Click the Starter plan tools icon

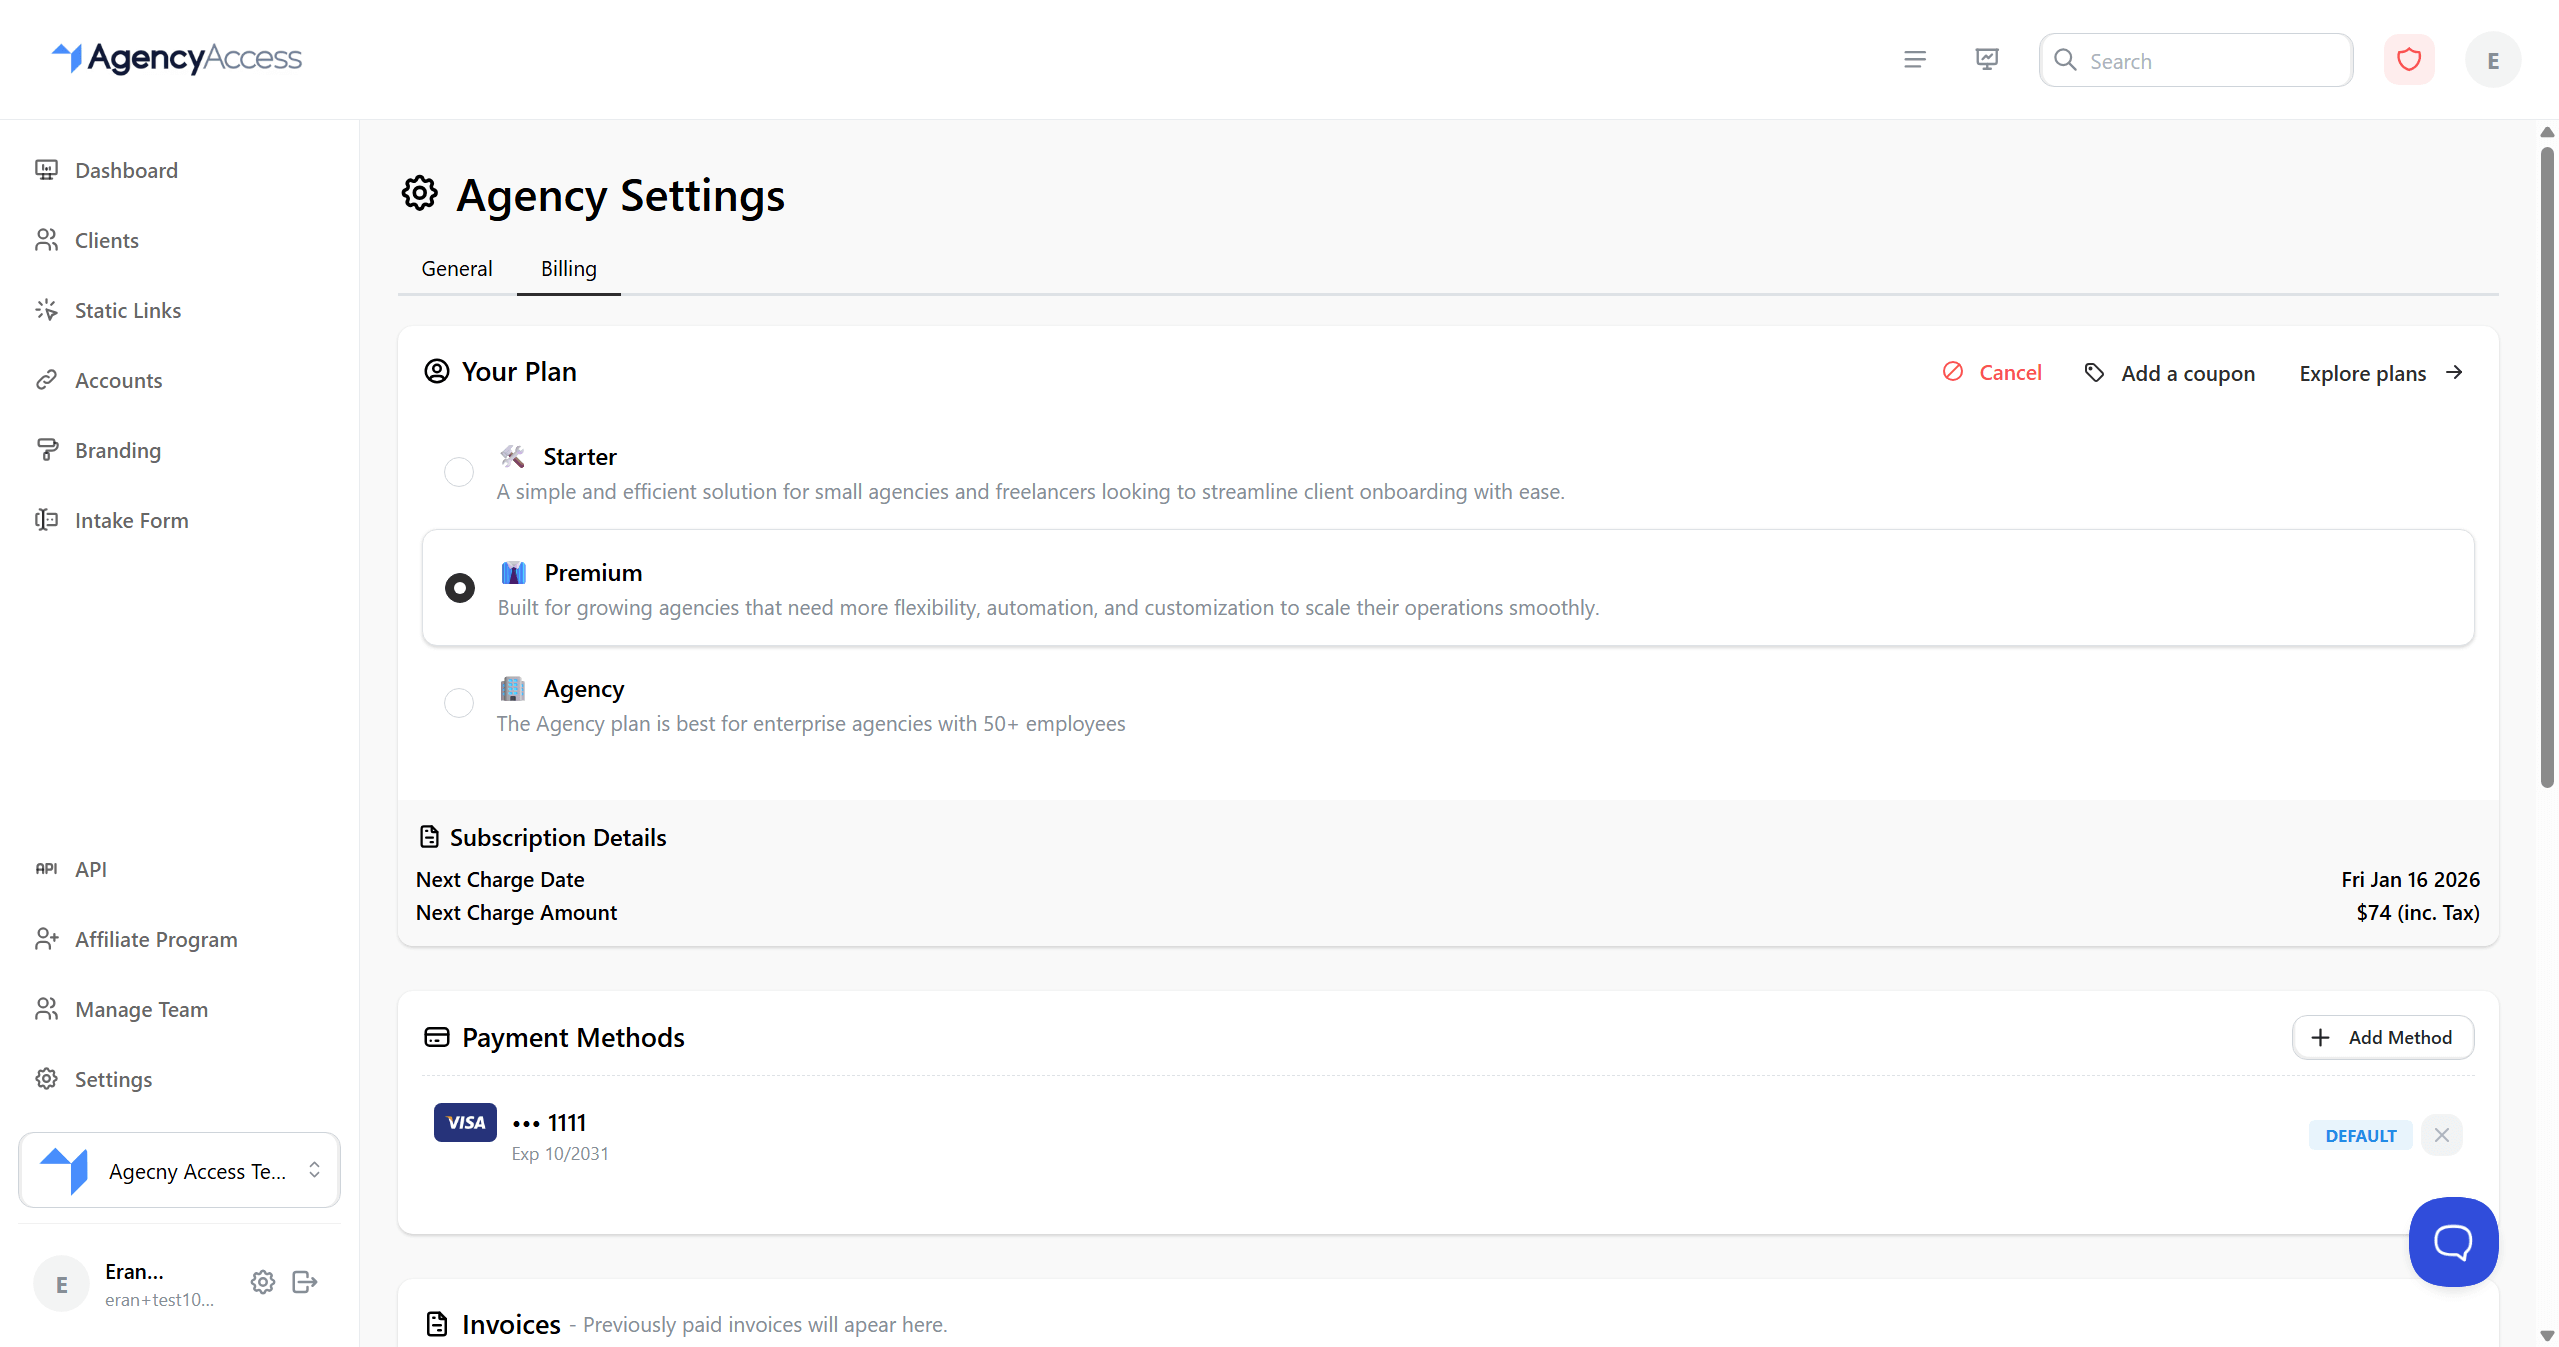[512, 457]
